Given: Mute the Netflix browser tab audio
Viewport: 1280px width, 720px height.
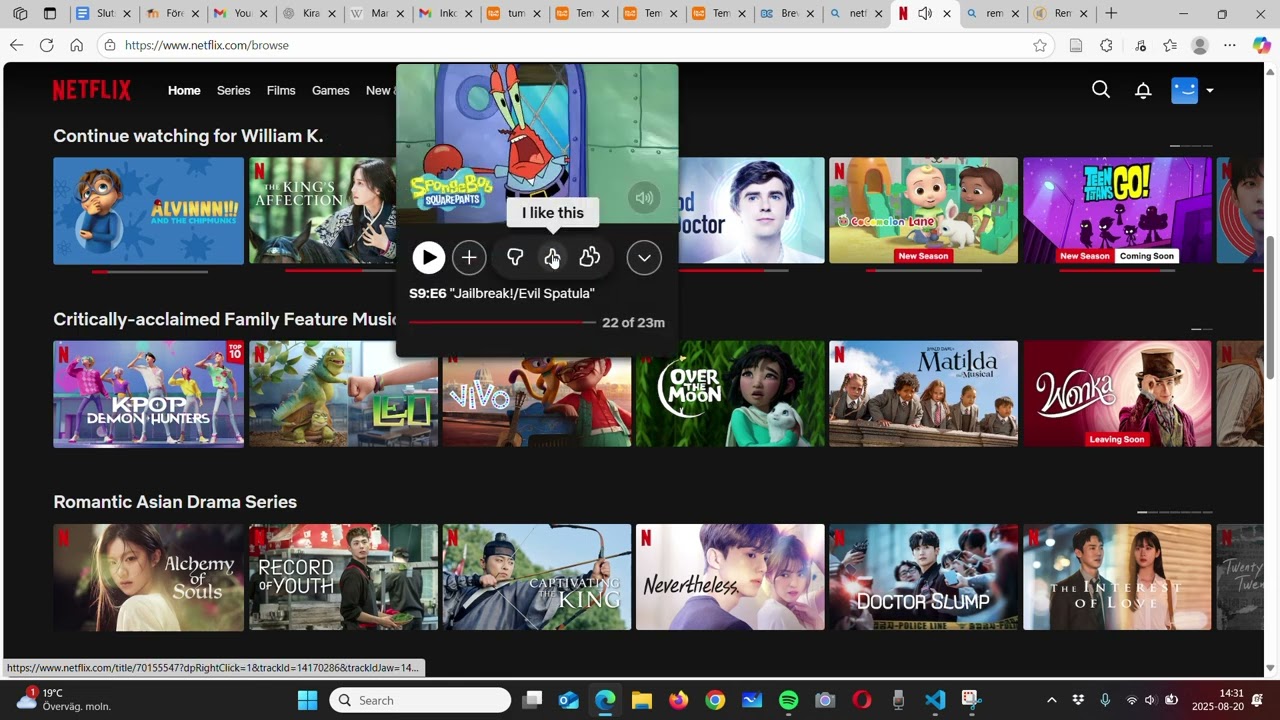Looking at the screenshot, I should (x=925, y=14).
